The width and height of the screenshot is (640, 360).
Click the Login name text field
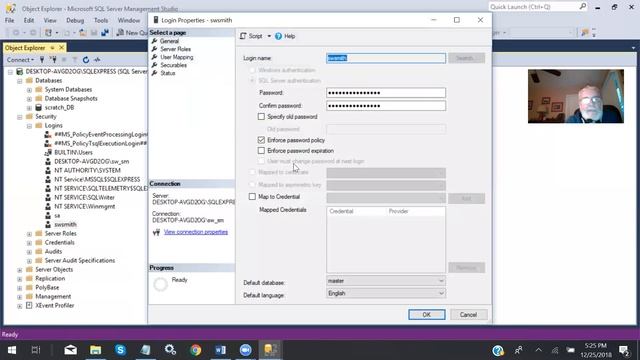pos(386,58)
